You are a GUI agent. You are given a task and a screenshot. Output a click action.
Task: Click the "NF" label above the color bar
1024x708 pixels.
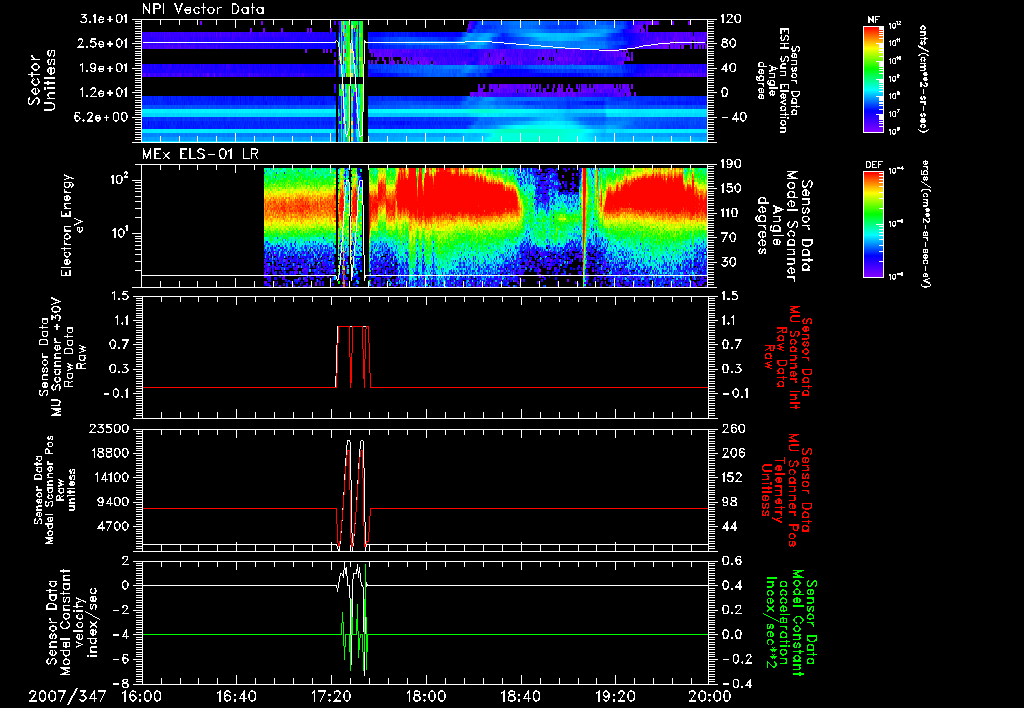pyautogui.click(x=873, y=20)
